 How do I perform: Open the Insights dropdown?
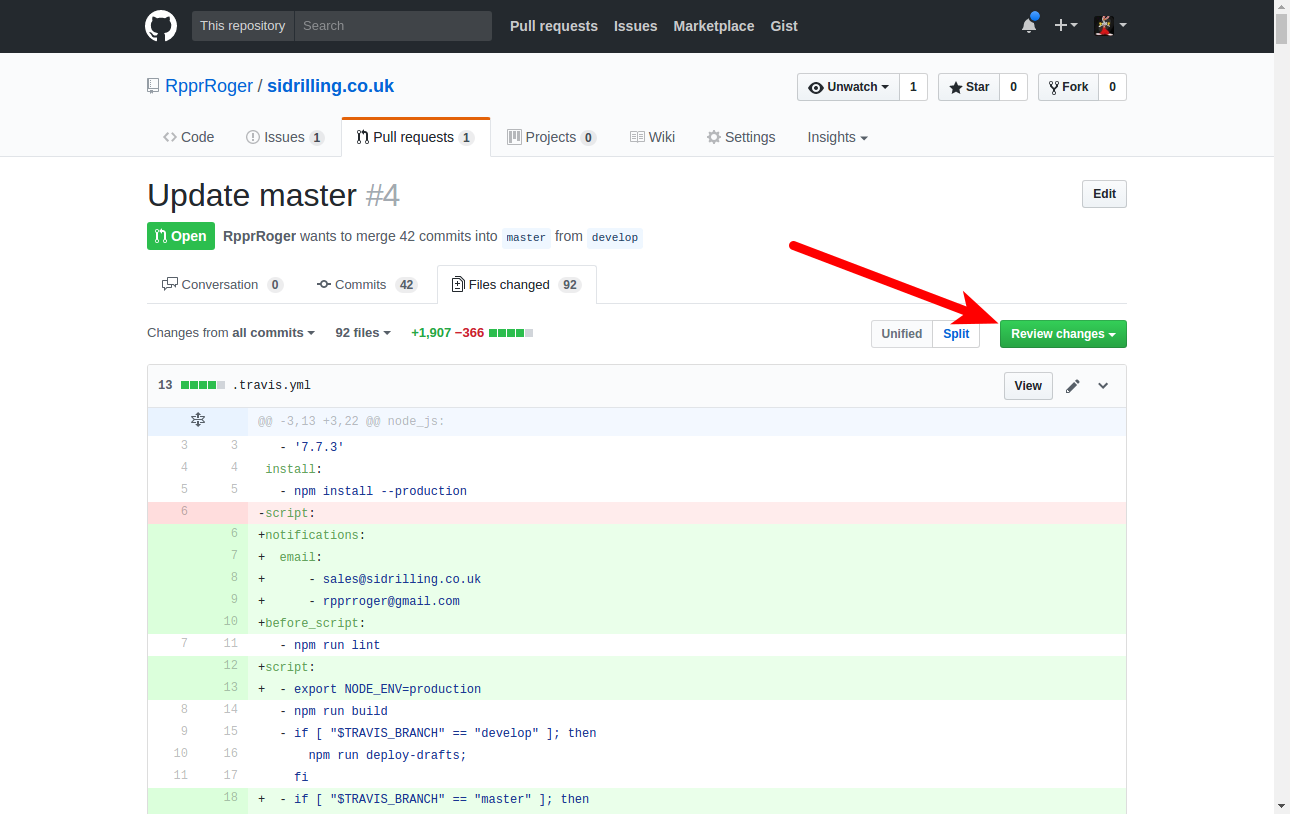click(837, 137)
